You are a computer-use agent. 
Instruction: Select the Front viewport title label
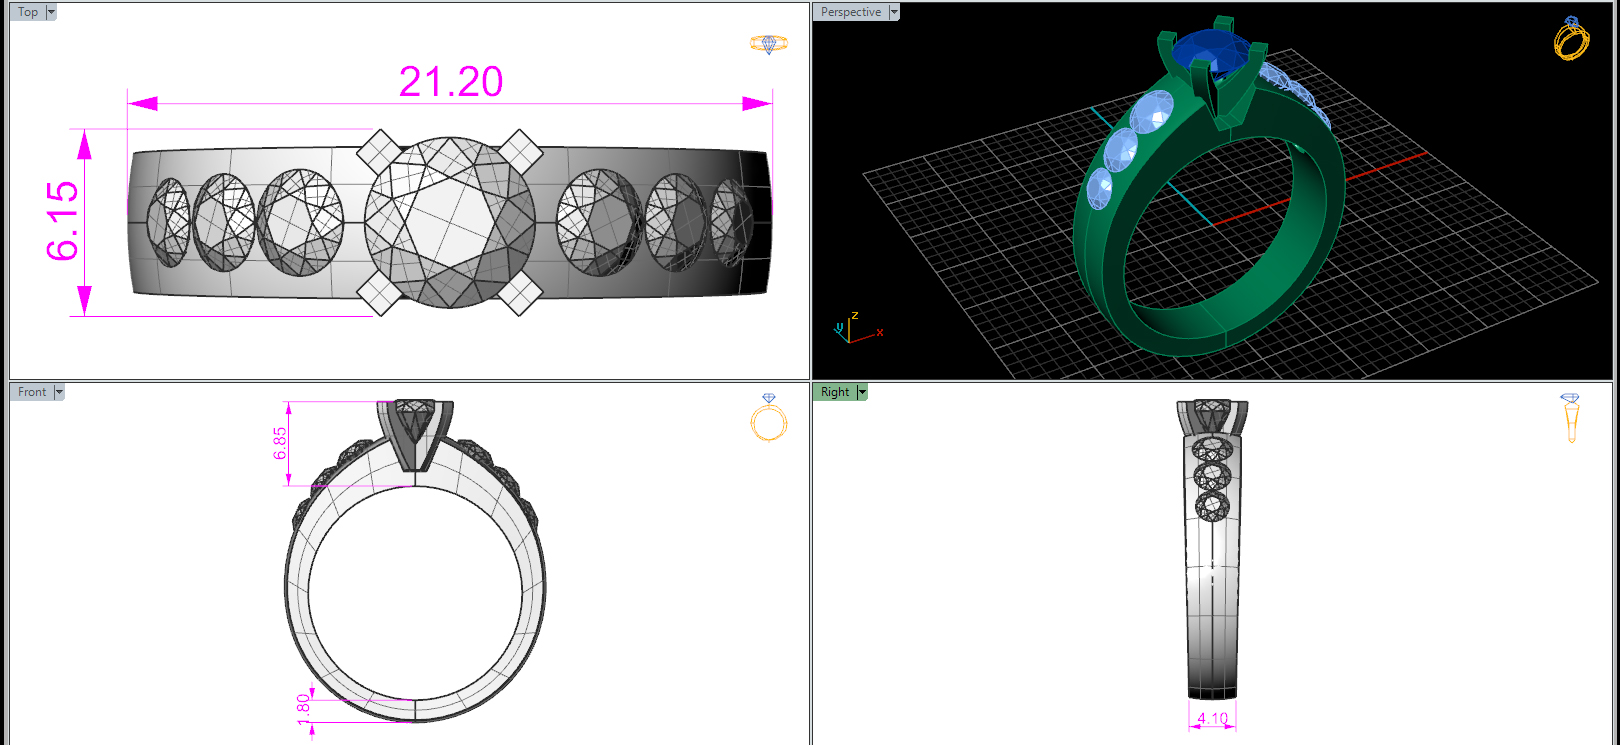[x=32, y=392]
